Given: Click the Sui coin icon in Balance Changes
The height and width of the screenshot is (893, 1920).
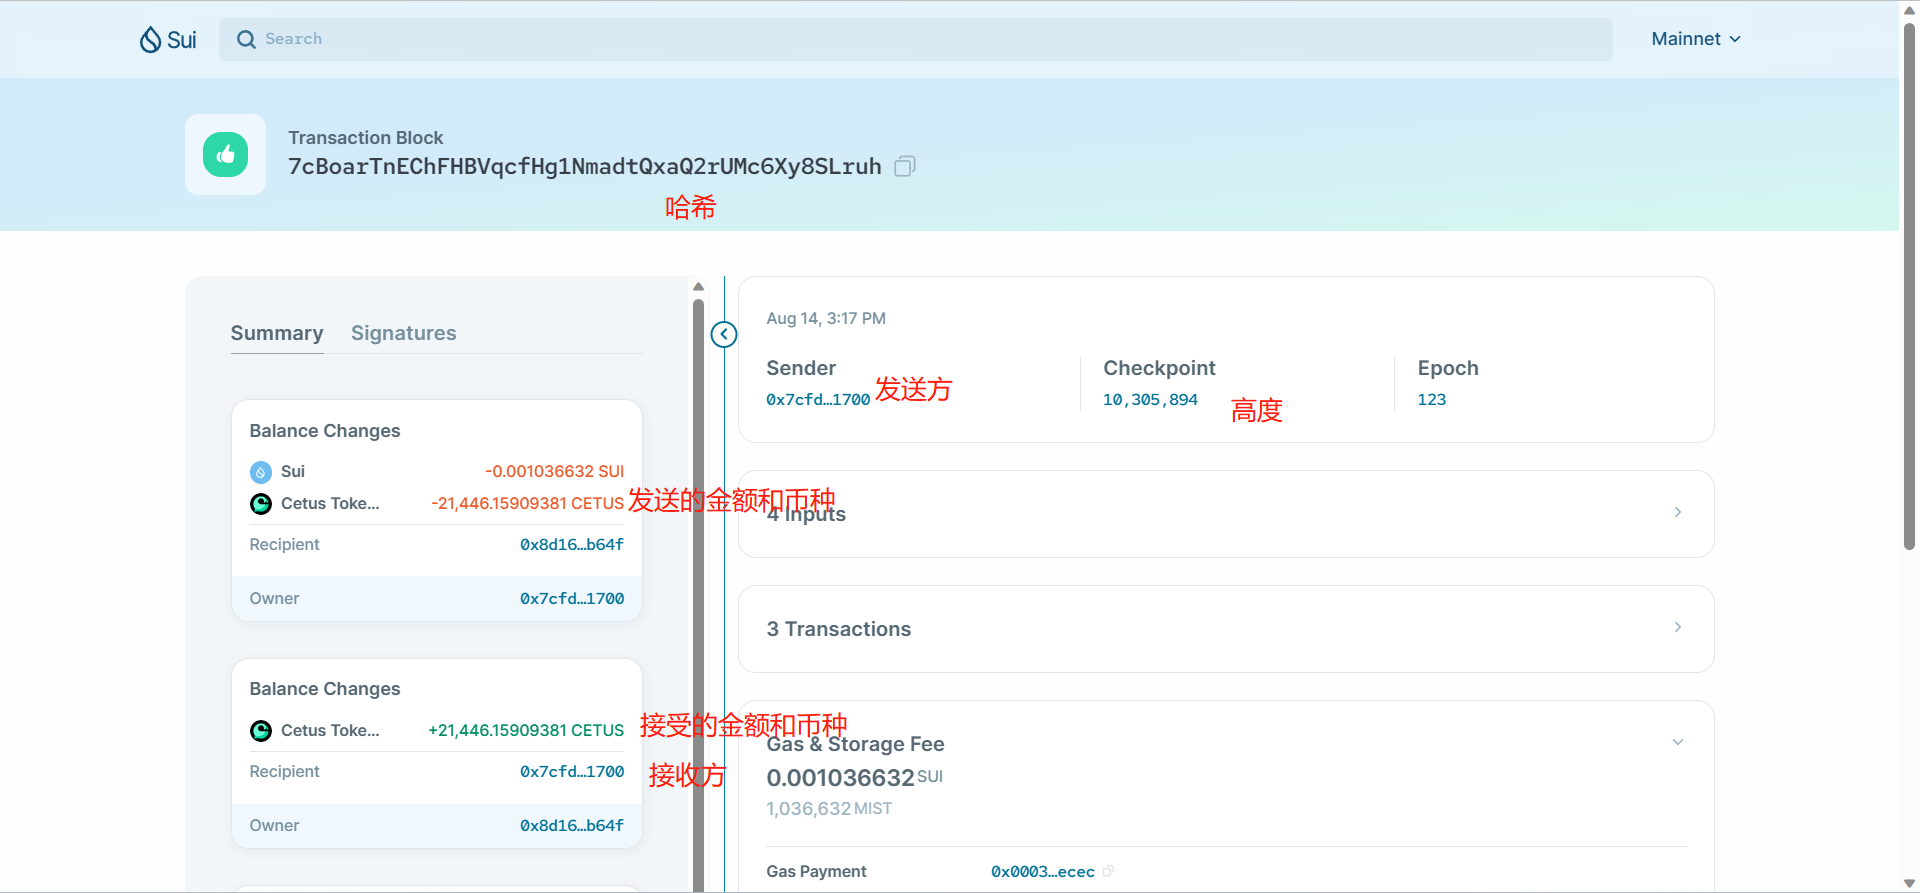Looking at the screenshot, I should click(x=261, y=472).
